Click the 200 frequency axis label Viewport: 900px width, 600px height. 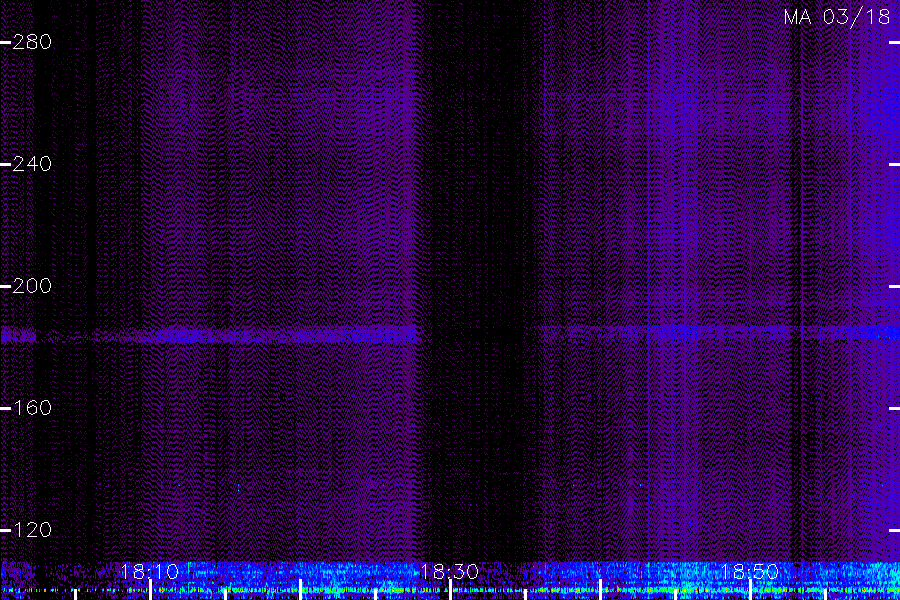(32, 286)
